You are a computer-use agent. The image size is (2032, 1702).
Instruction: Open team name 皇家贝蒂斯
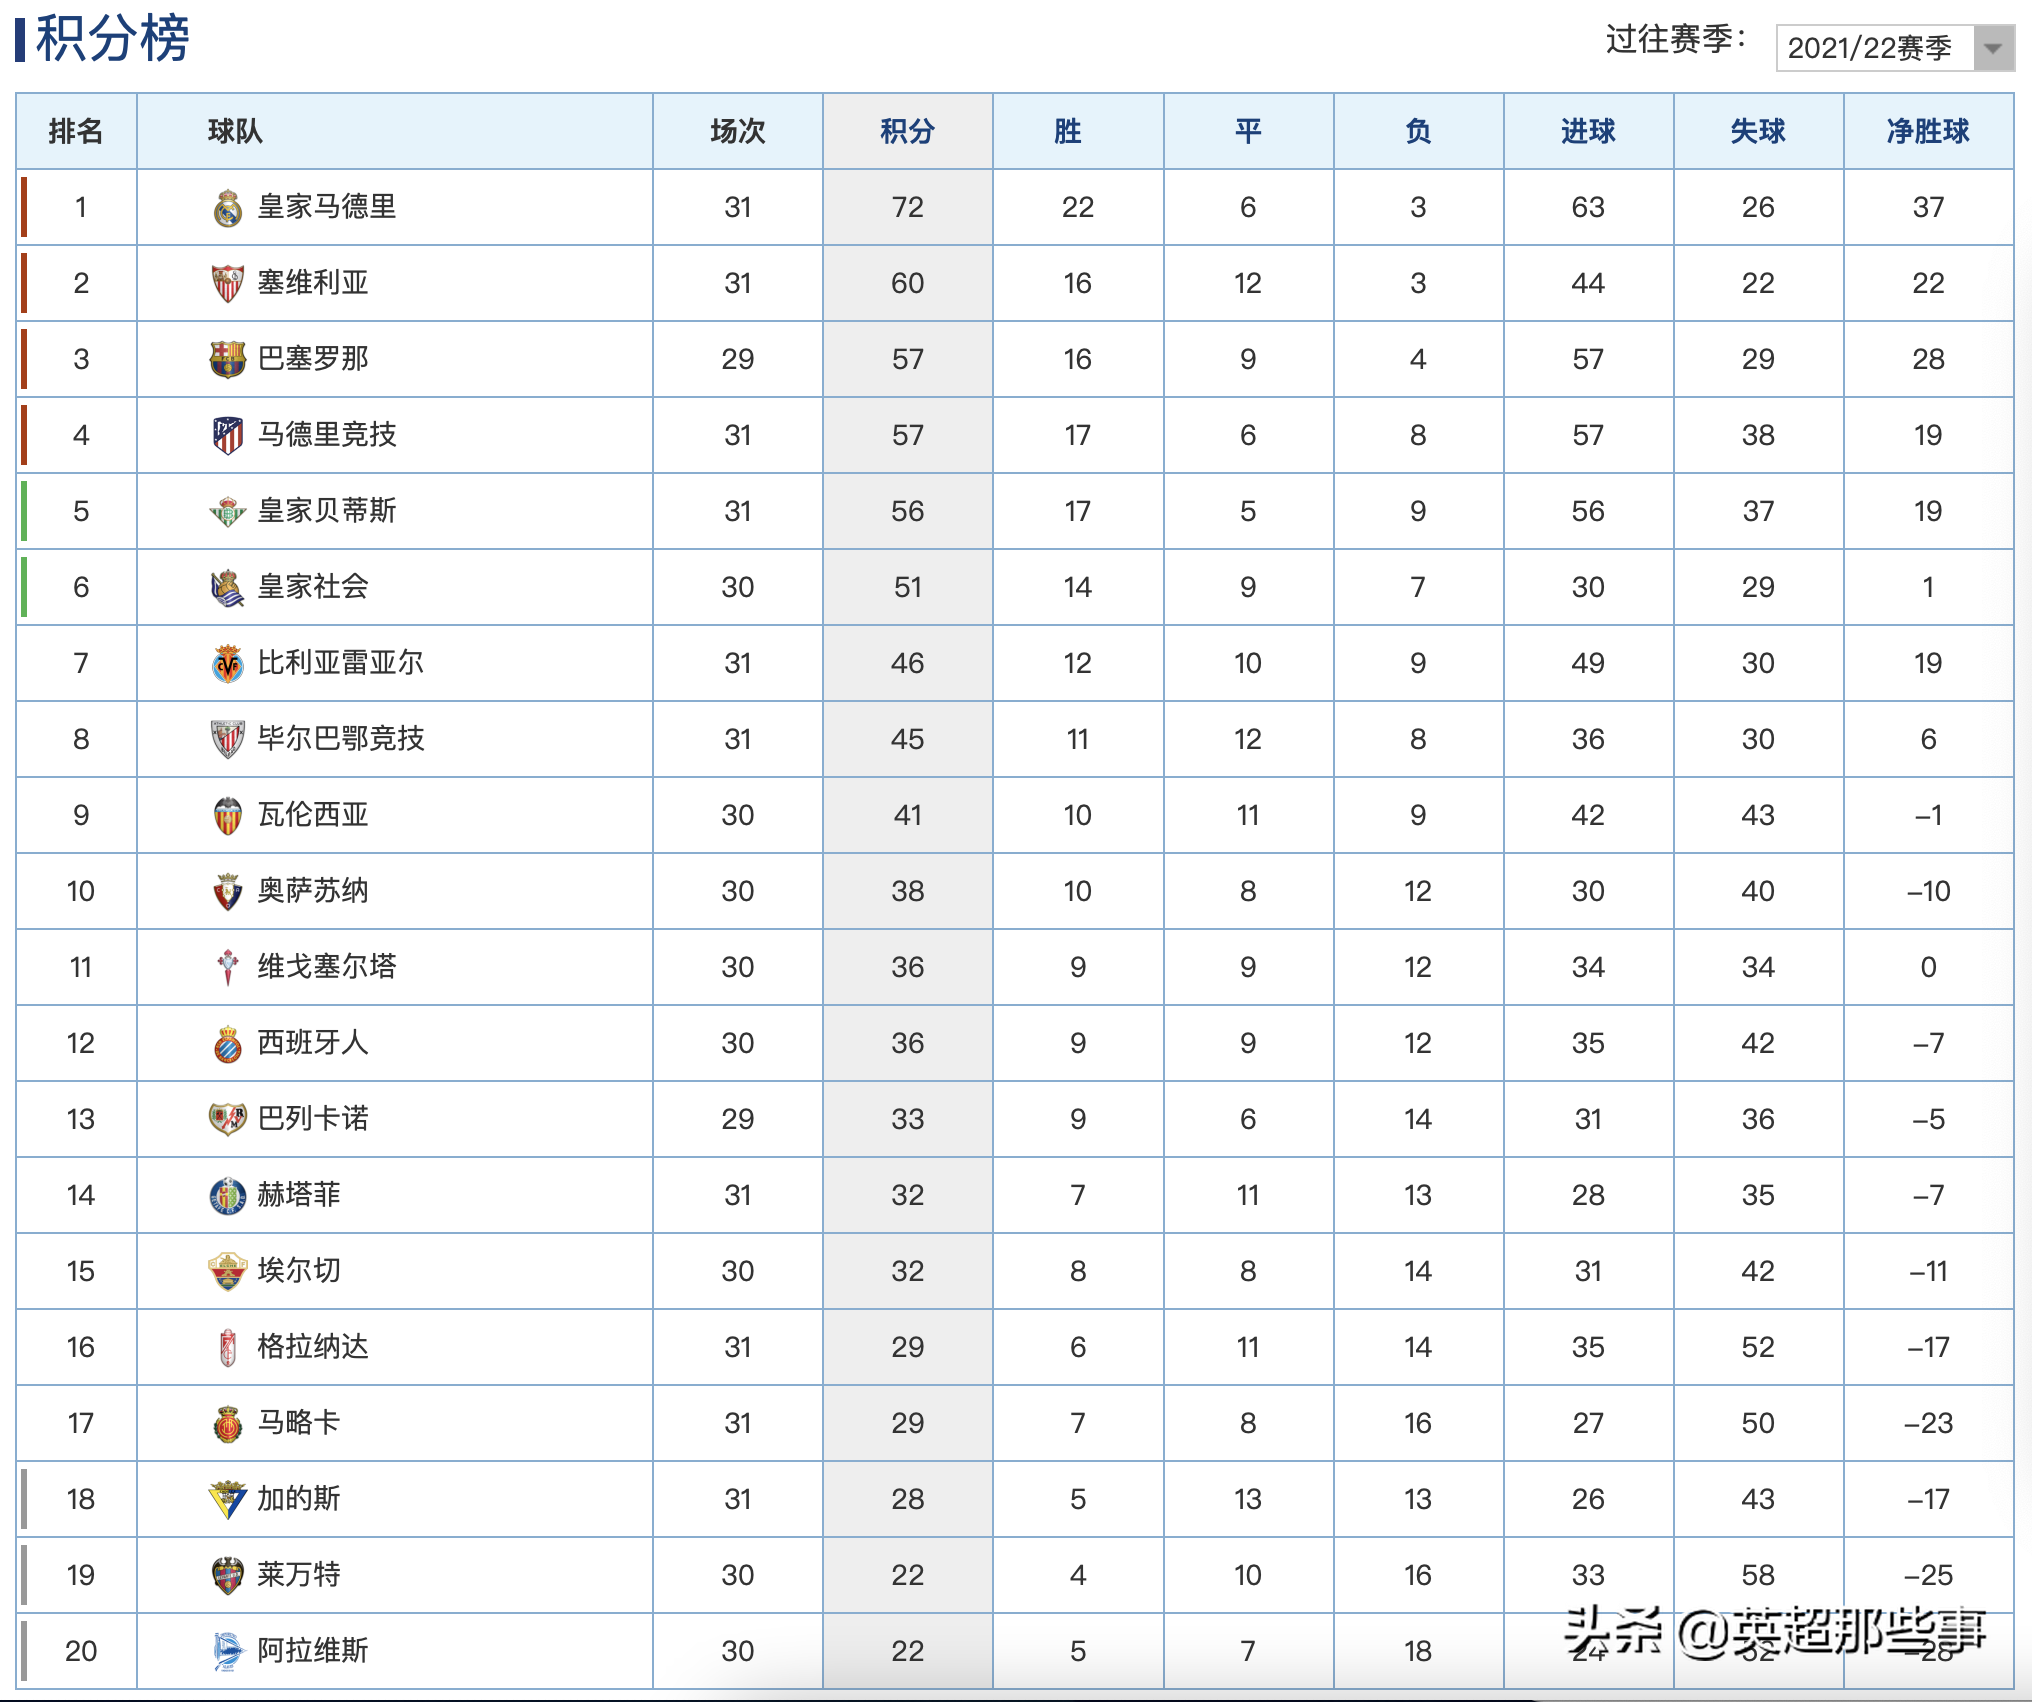coord(327,511)
